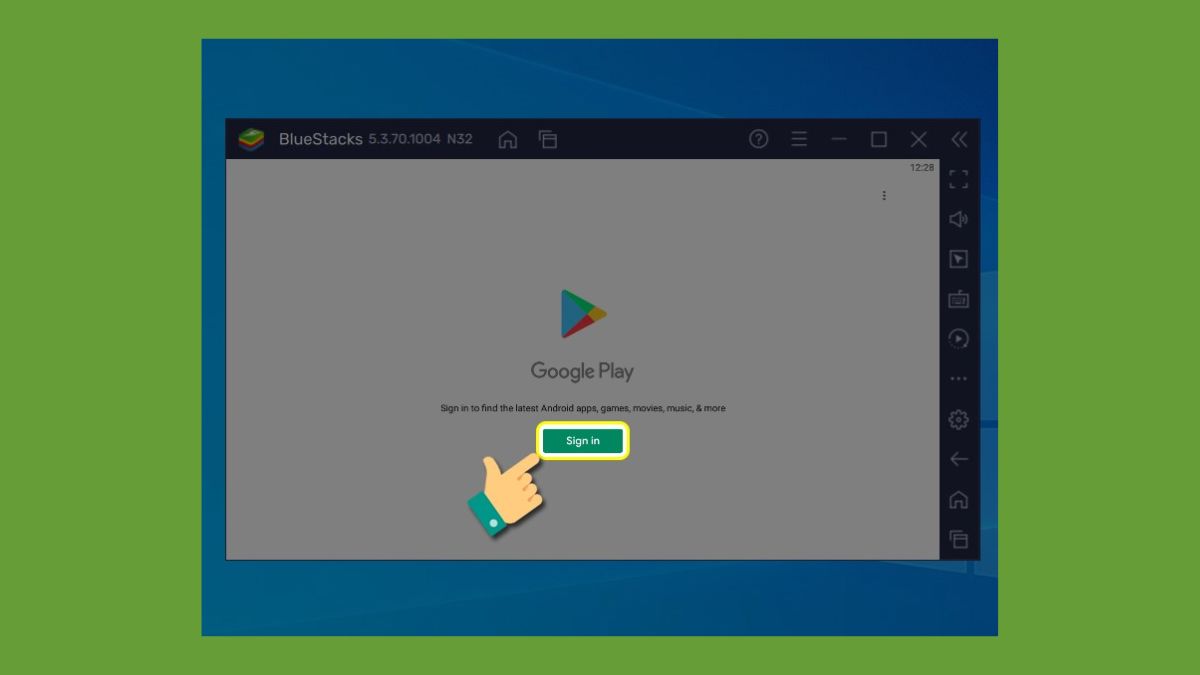Close the BlueStacks window

coord(919,139)
